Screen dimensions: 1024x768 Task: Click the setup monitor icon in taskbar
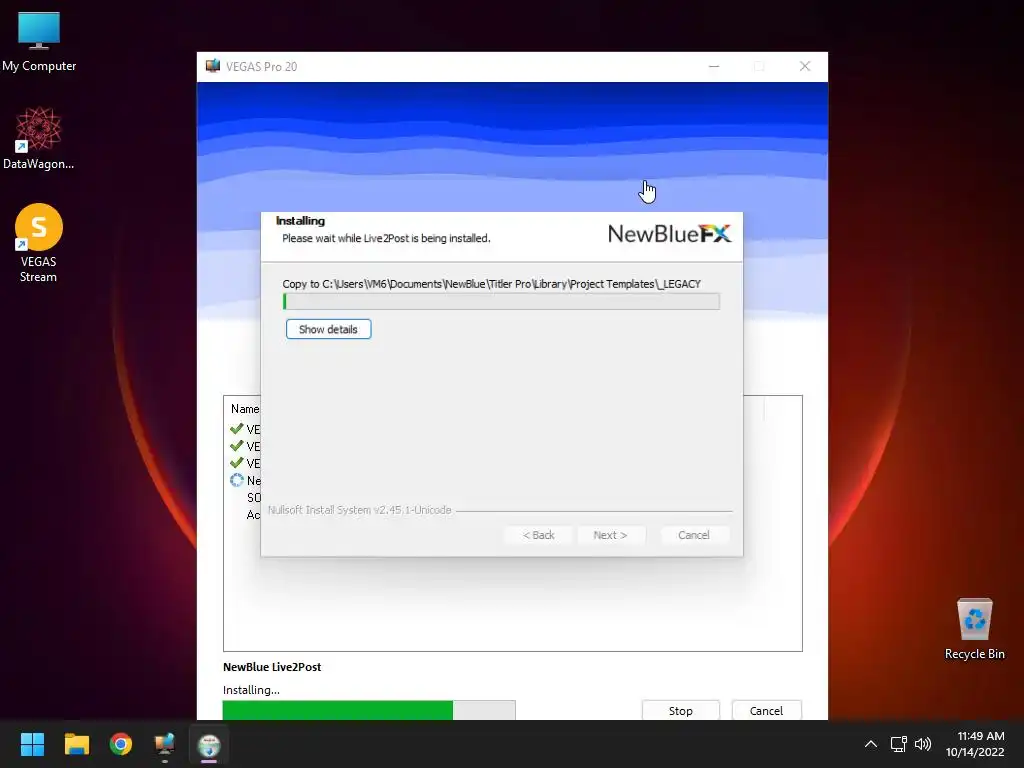[165, 744]
